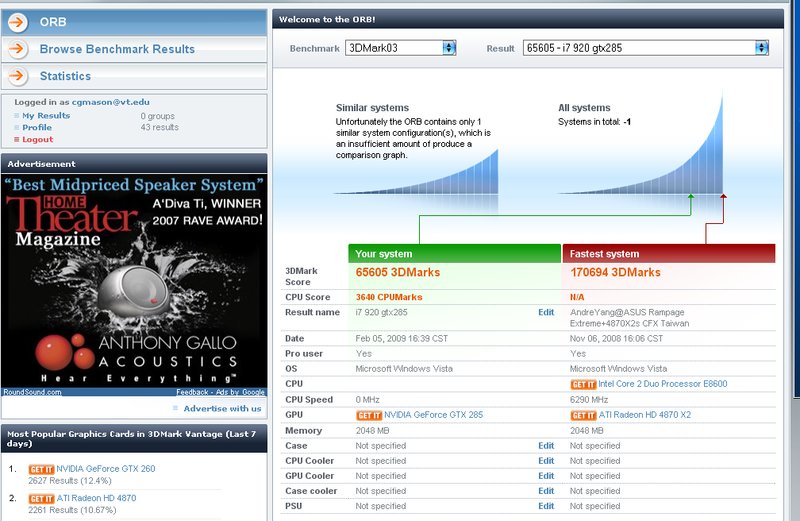The image size is (800, 521).
Task: Click the 170694 3DMarks score
Action: [615, 272]
